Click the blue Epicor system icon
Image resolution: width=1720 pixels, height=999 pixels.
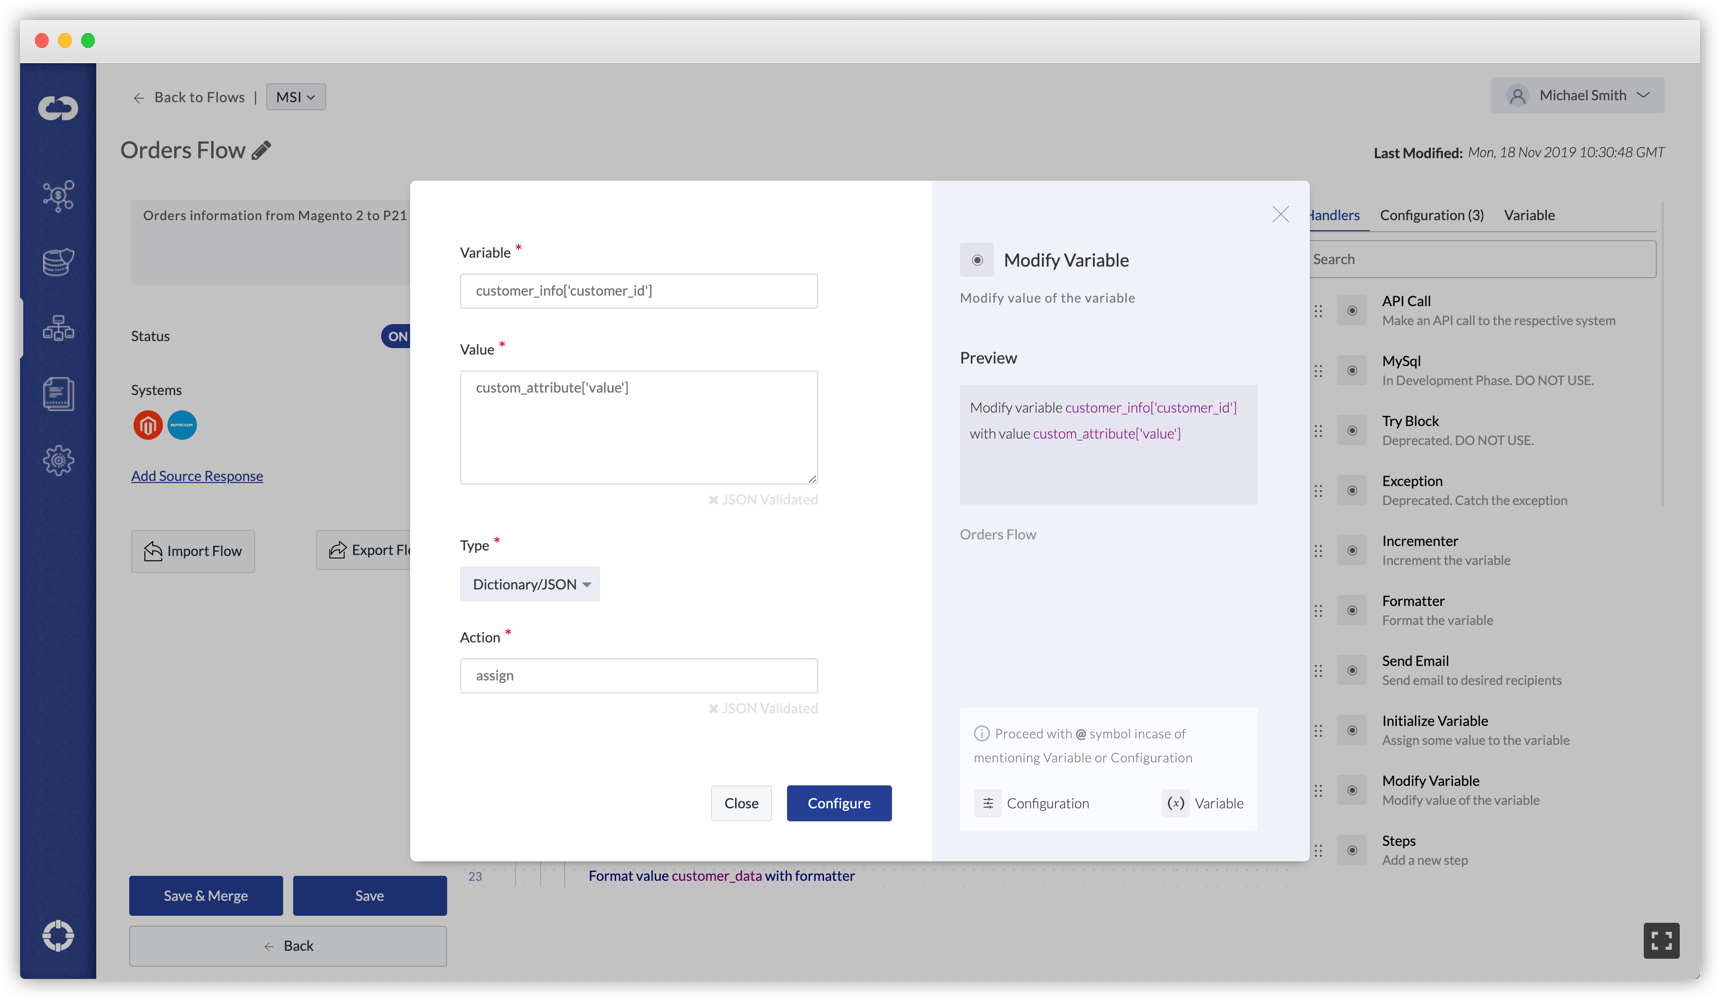[182, 425]
